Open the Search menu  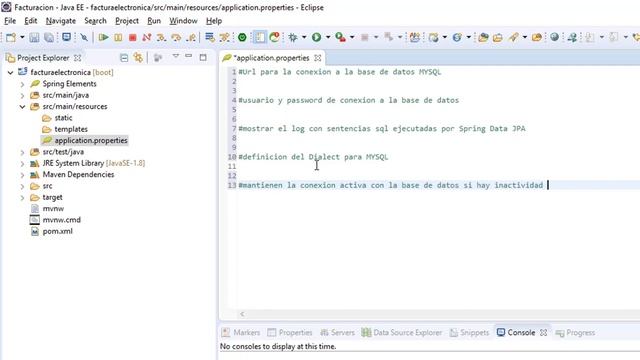[x=95, y=21]
